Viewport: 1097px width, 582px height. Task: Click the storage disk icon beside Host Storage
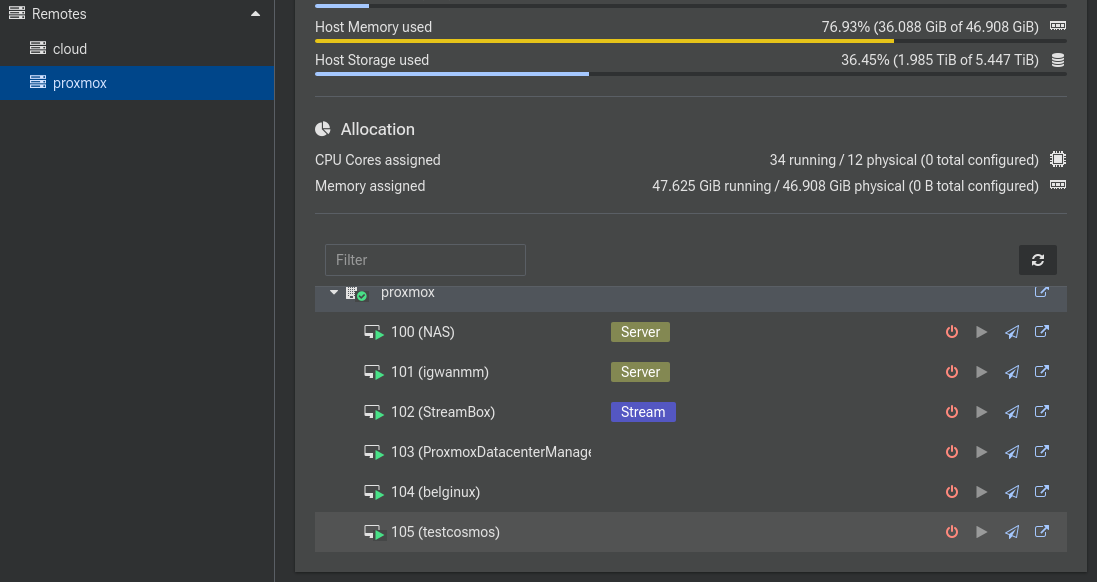tap(1058, 60)
